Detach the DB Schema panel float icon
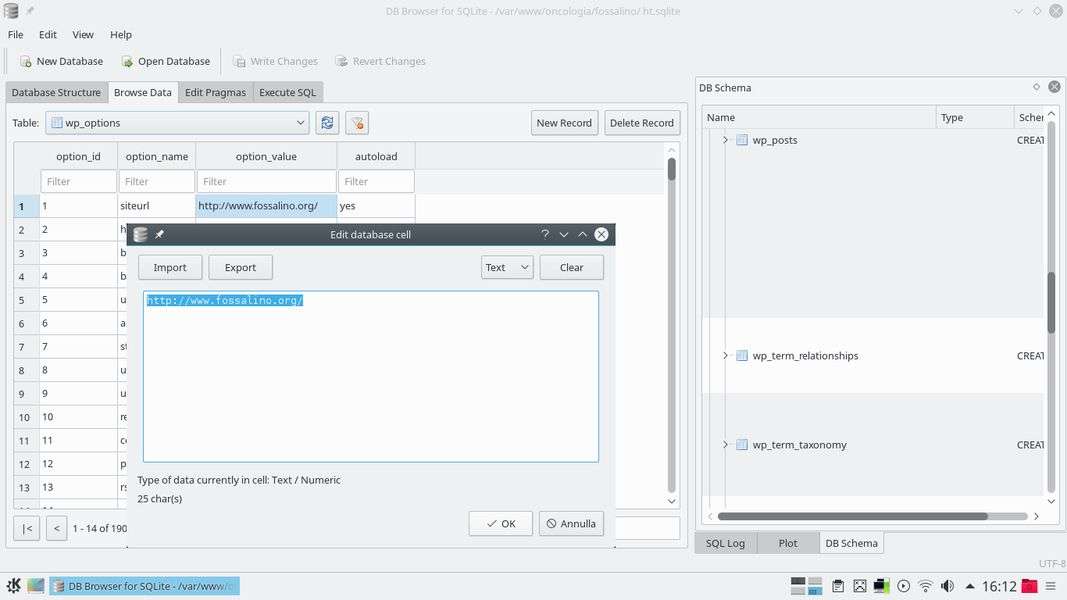Viewport: 1067px width, 600px height. pos(1036,87)
